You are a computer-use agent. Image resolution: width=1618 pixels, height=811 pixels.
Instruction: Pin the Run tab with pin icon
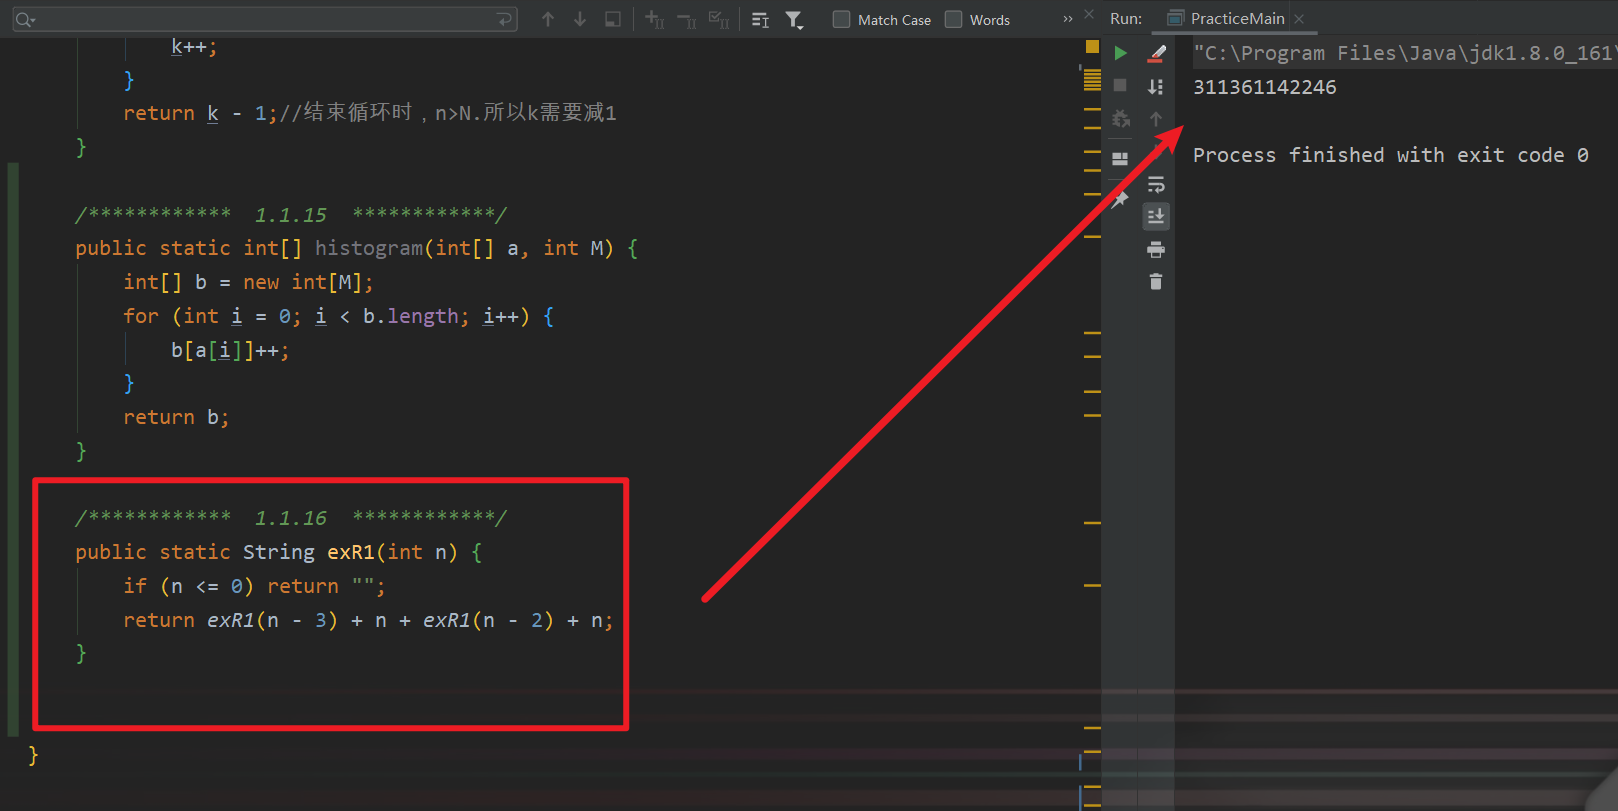(x=1120, y=198)
